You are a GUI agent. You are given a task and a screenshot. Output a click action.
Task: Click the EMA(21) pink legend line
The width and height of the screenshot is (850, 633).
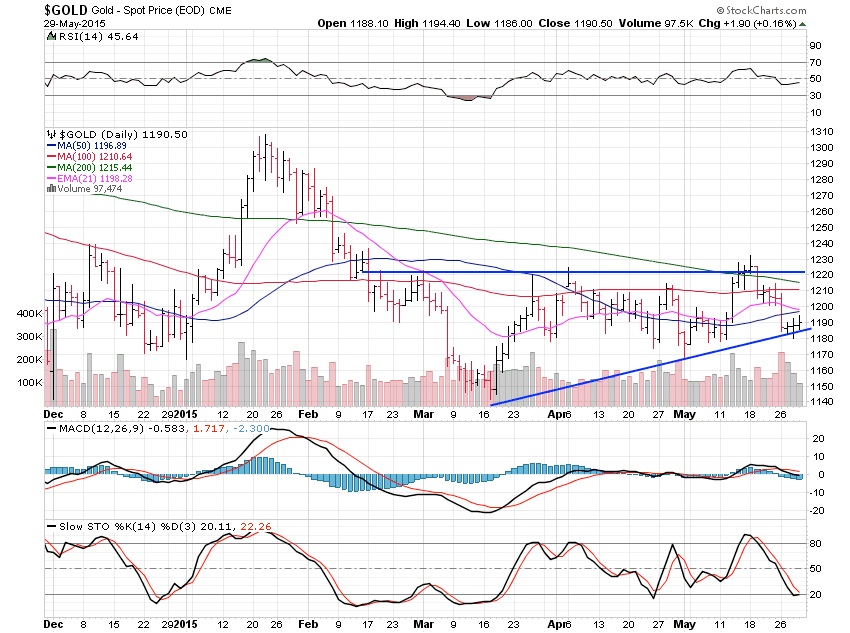(x=52, y=178)
